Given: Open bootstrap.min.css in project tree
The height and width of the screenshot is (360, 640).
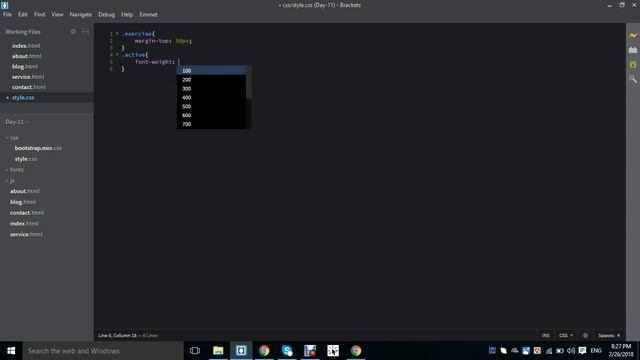Looking at the screenshot, I should pos(38,148).
